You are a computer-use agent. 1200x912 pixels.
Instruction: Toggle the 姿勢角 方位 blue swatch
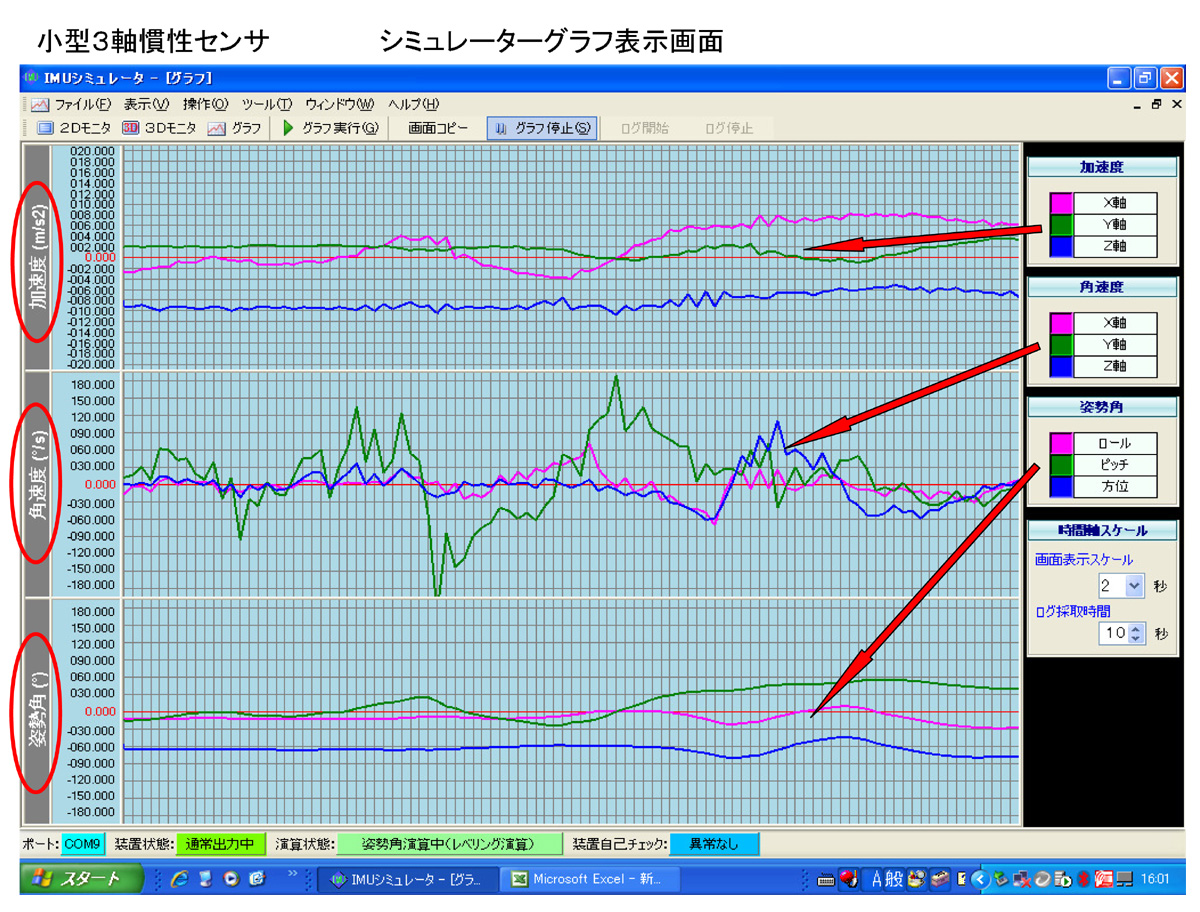[1061, 487]
